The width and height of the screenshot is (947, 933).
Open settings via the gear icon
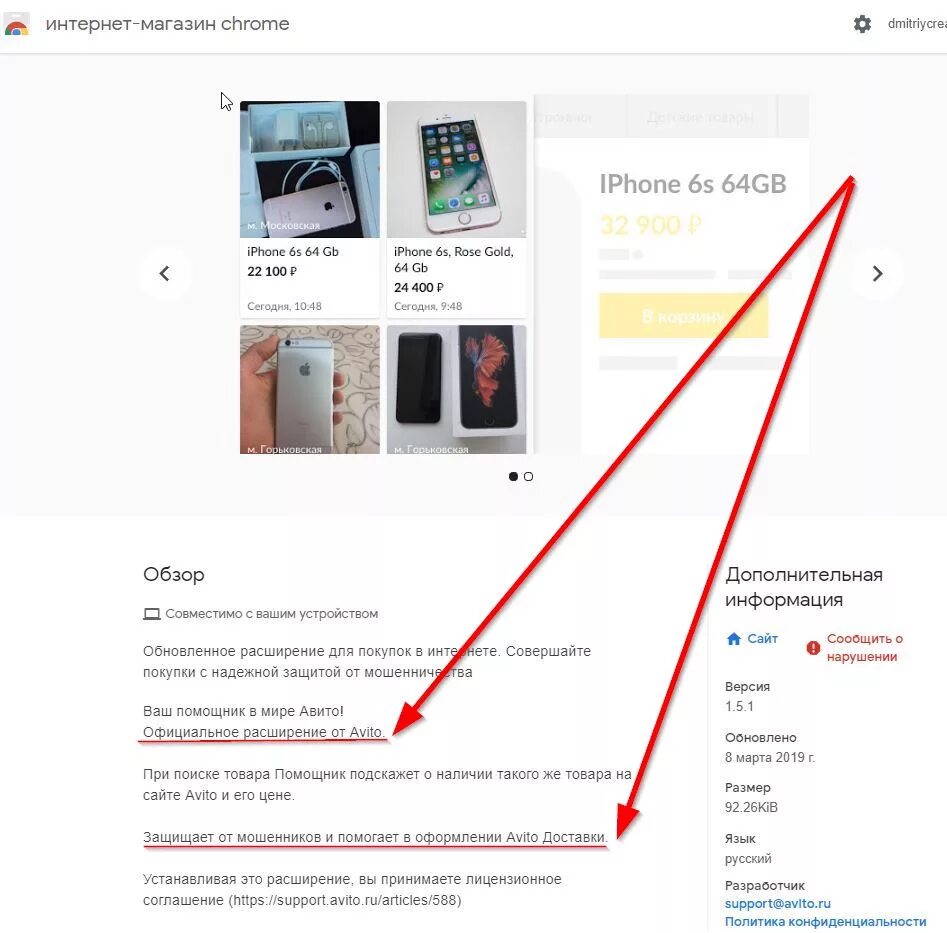click(x=862, y=24)
